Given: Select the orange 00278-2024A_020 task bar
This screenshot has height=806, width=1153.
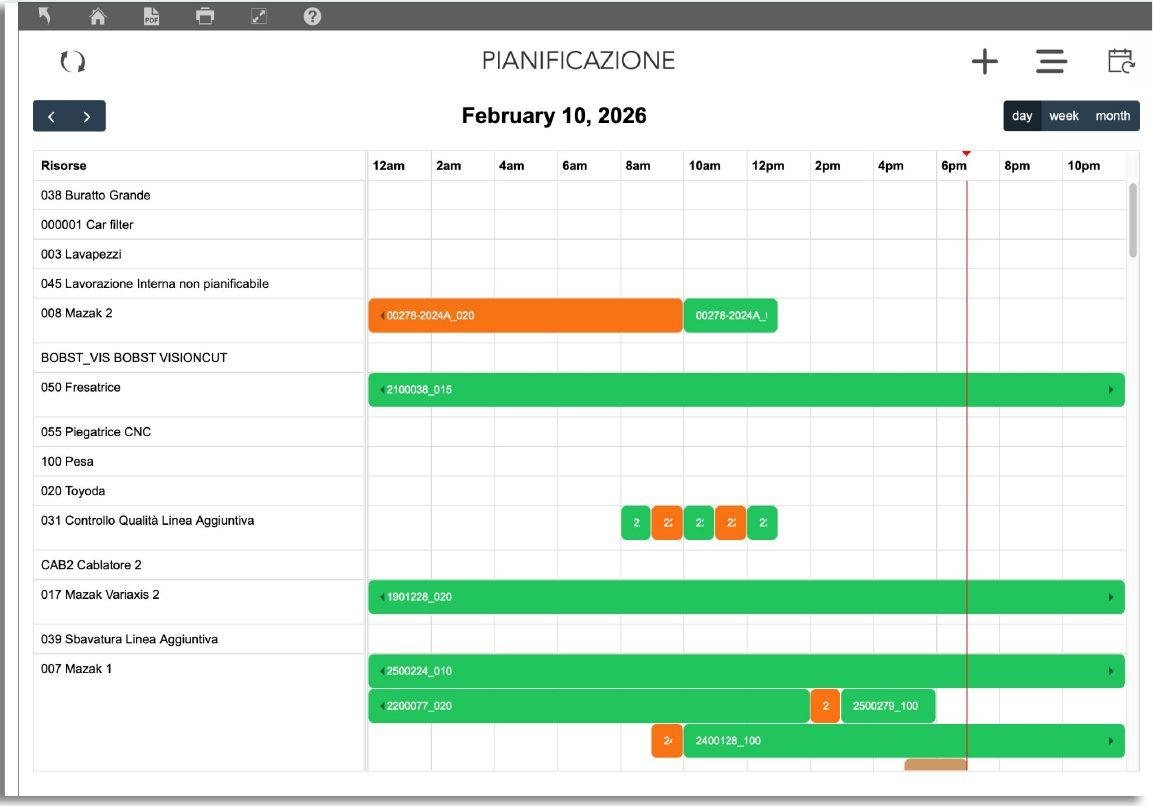Looking at the screenshot, I should (525, 315).
